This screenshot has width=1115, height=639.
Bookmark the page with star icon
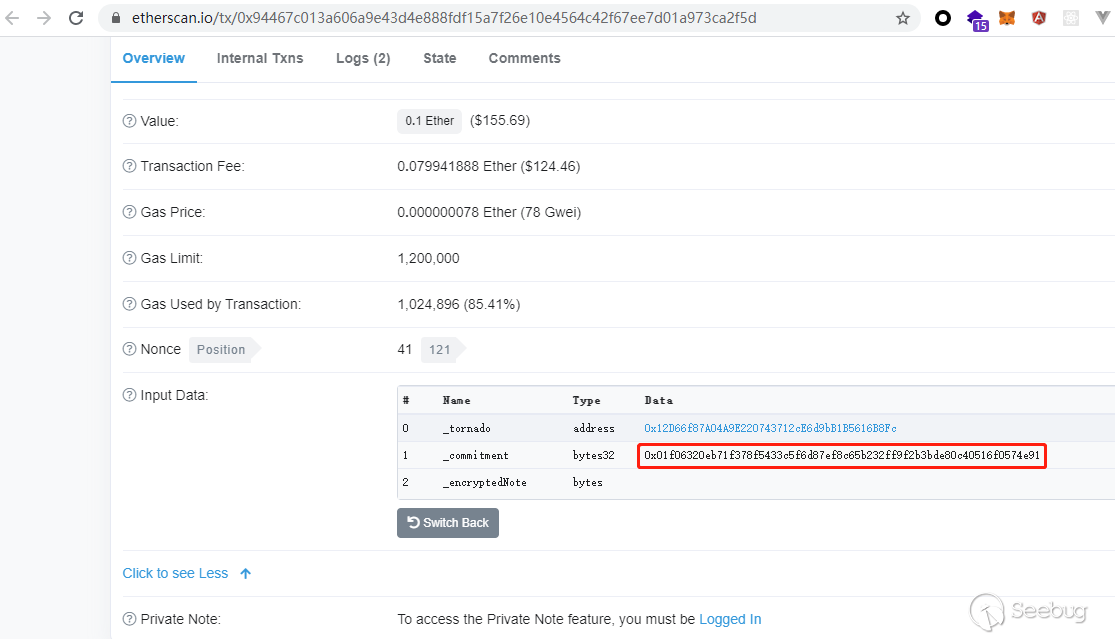click(x=902, y=18)
